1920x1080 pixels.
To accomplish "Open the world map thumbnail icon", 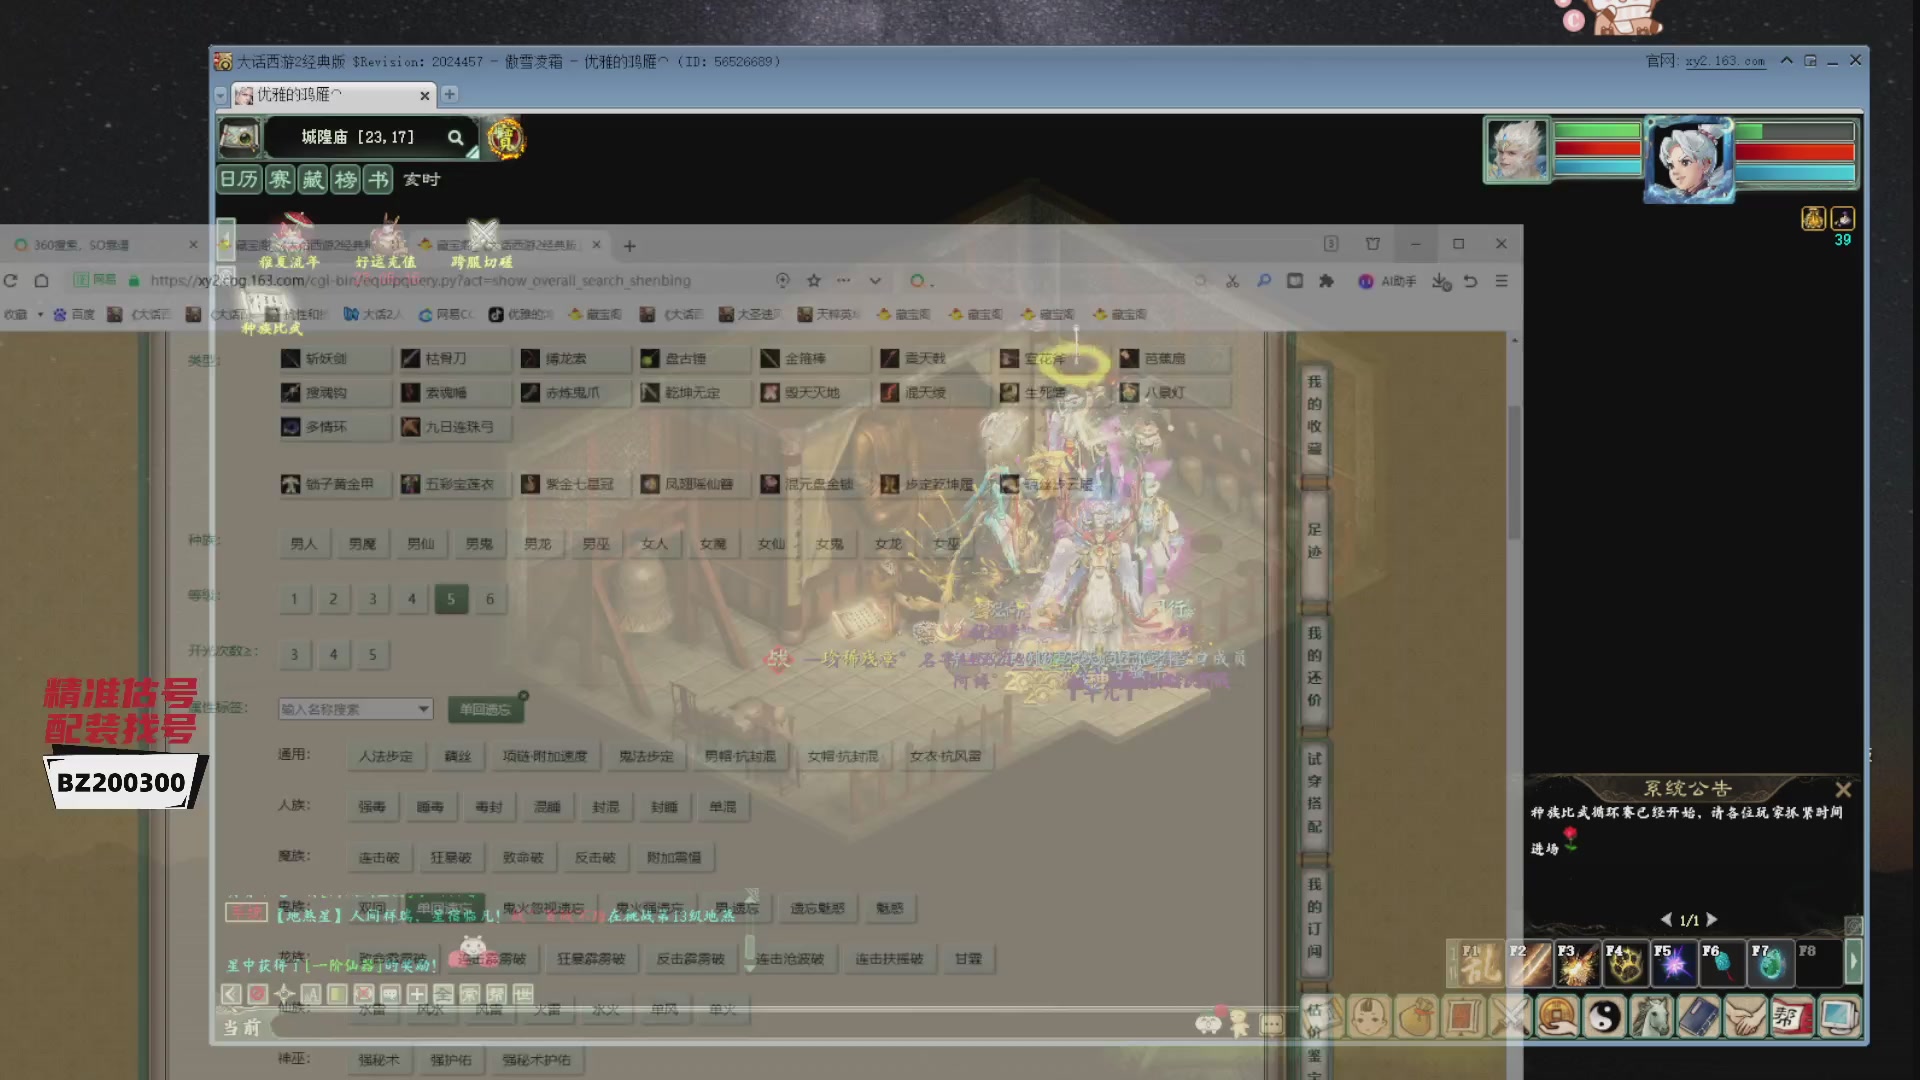I will tap(240, 137).
